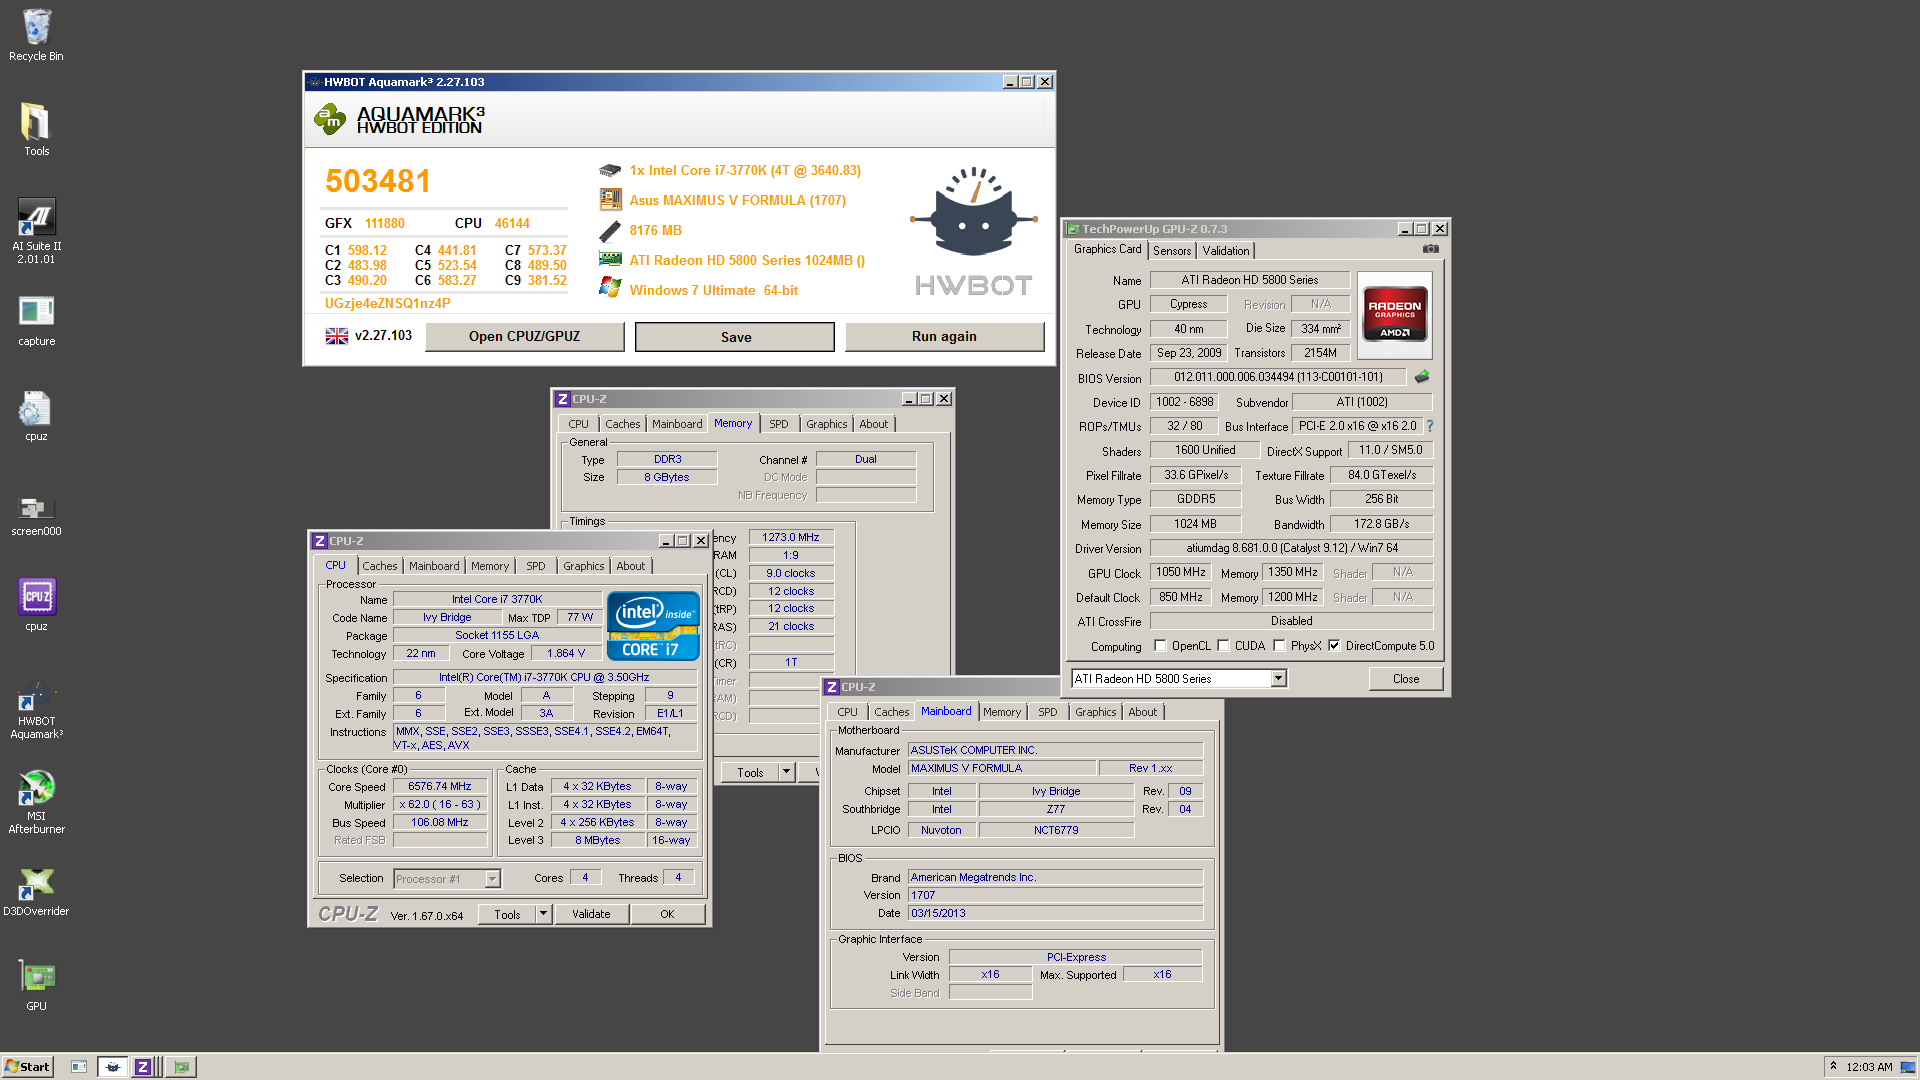Open Caches tab in front CPU-Z window
Screen dimensions: 1920x1080
pos(379,566)
